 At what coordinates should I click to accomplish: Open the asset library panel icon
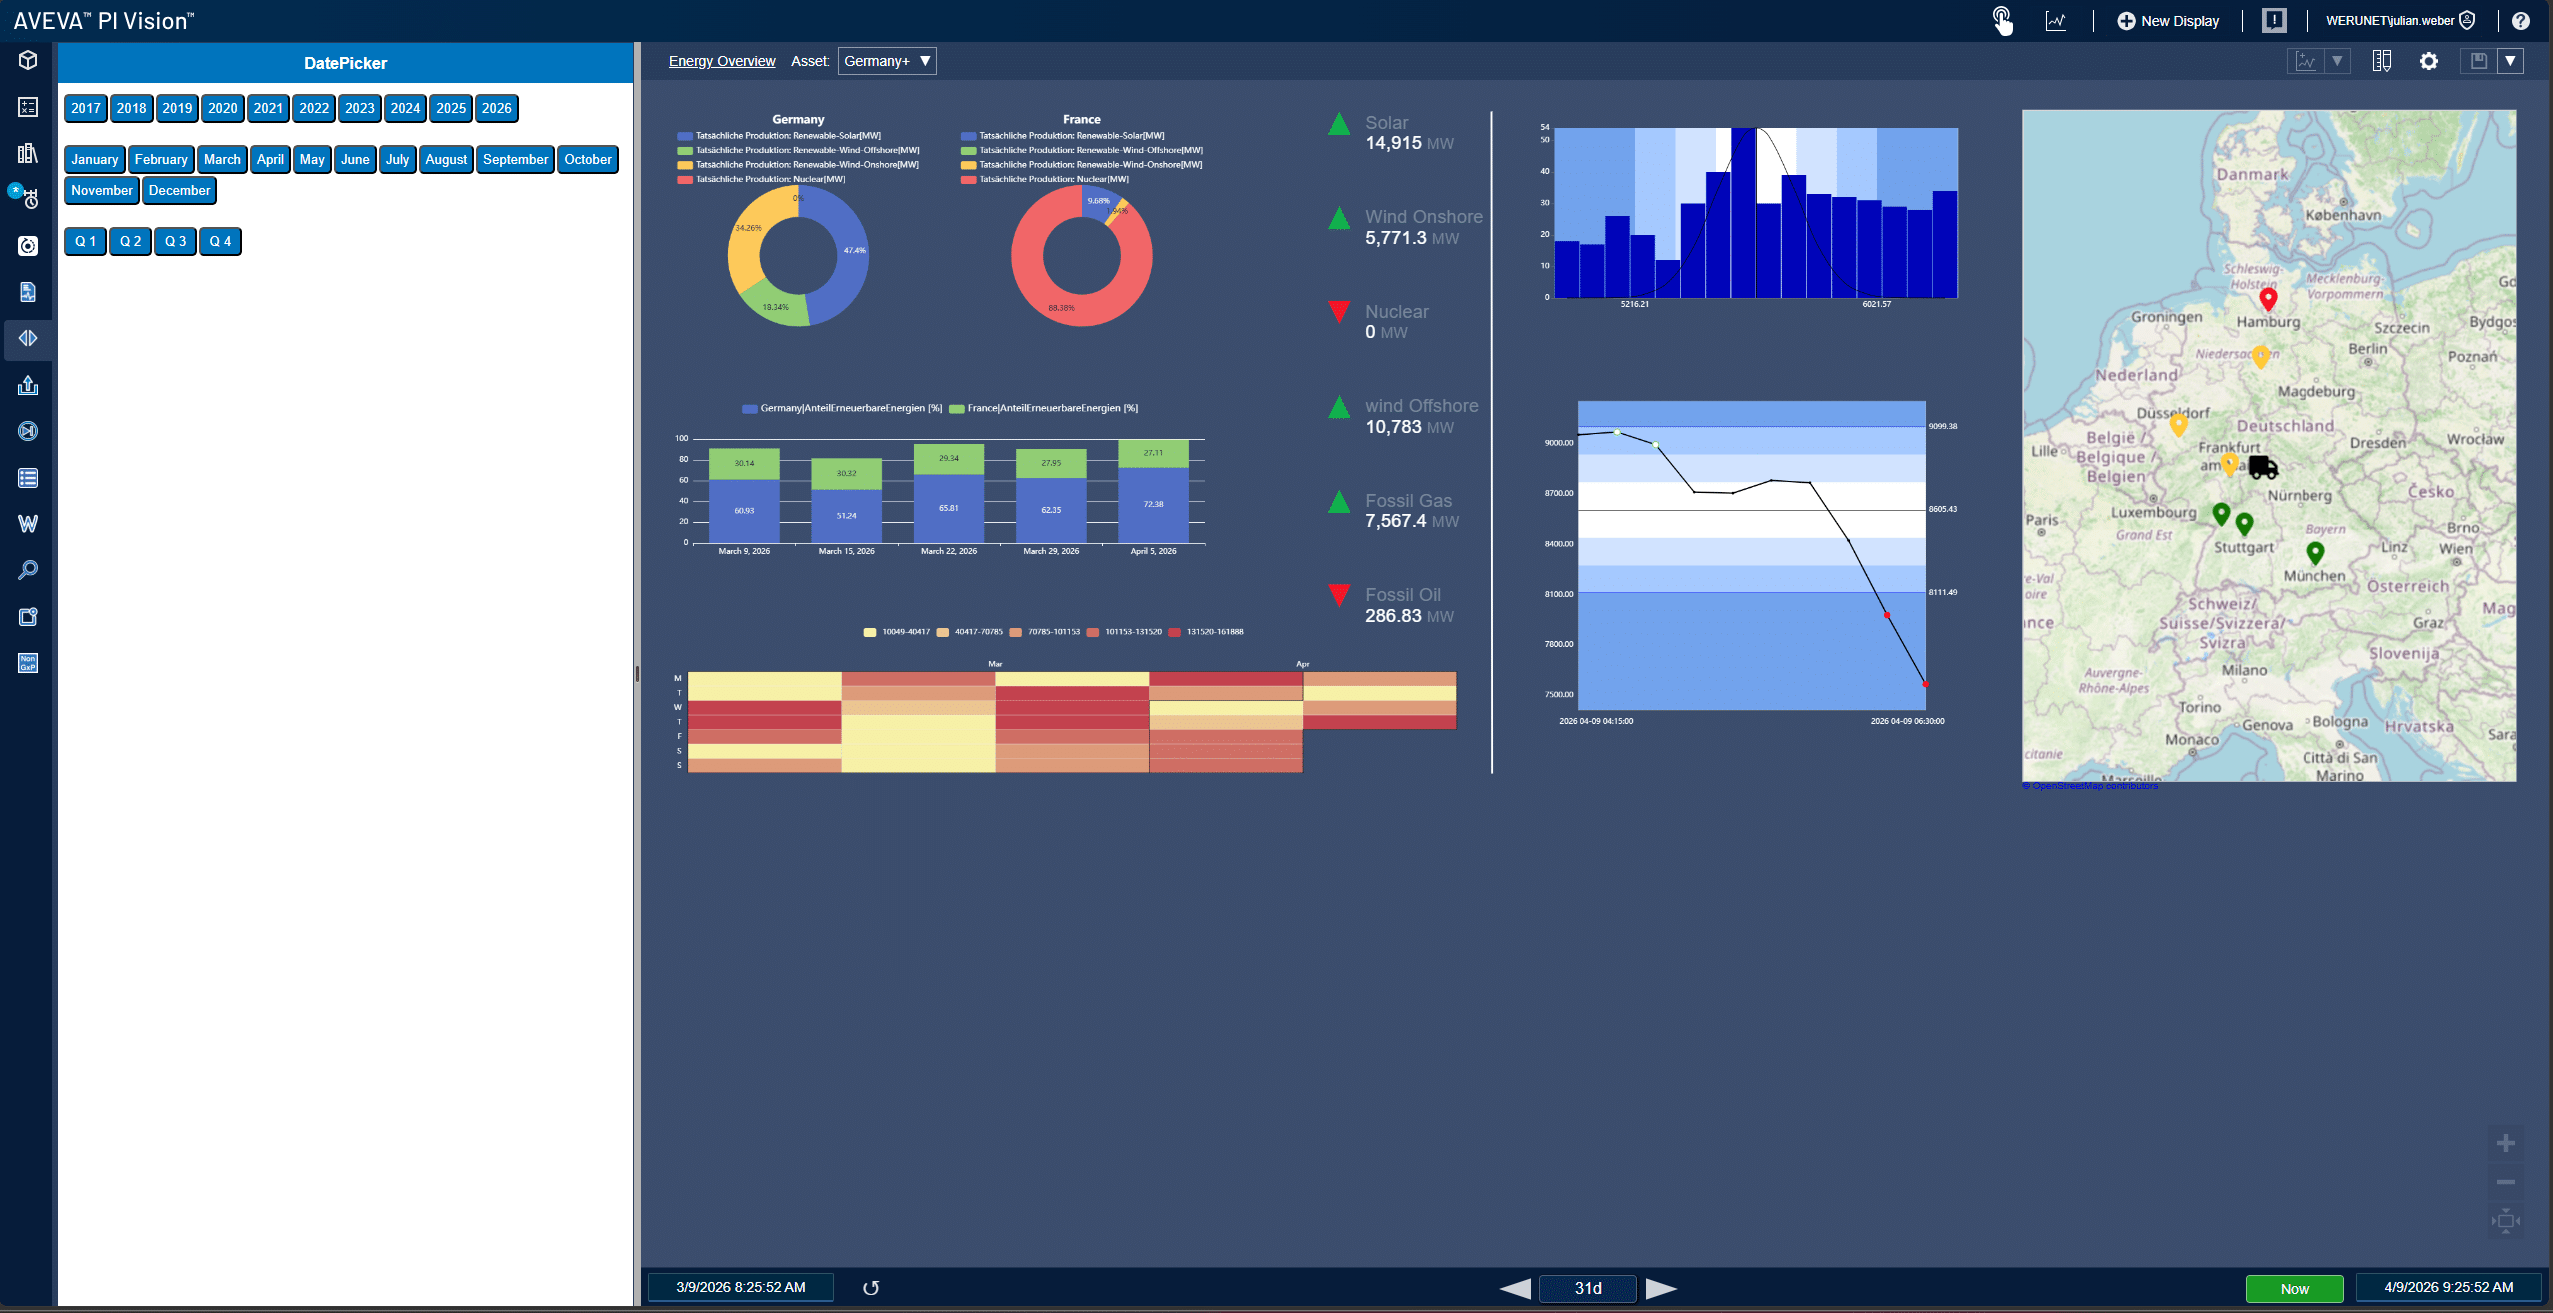coord(27,152)
